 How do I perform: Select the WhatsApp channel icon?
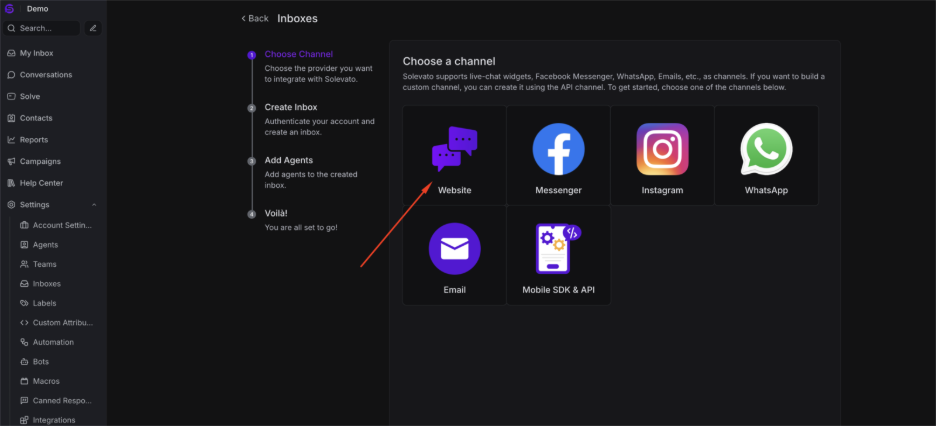[x=766, y=149]
